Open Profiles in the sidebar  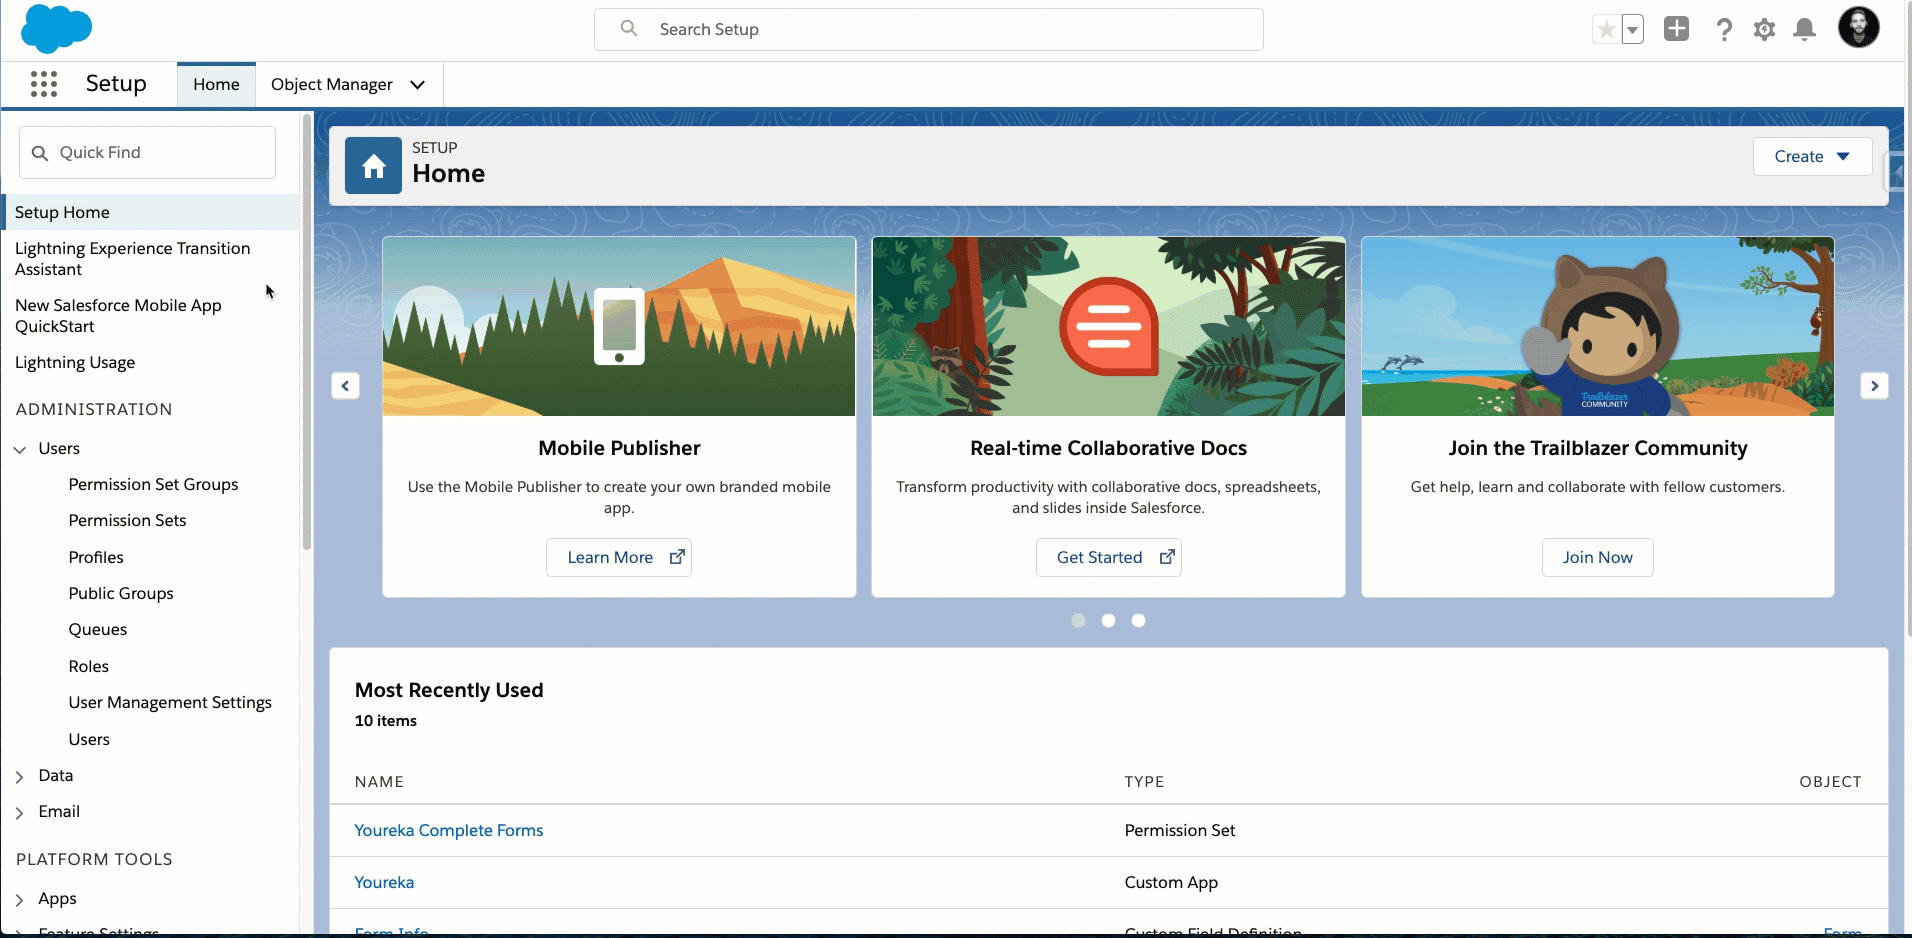96,557
